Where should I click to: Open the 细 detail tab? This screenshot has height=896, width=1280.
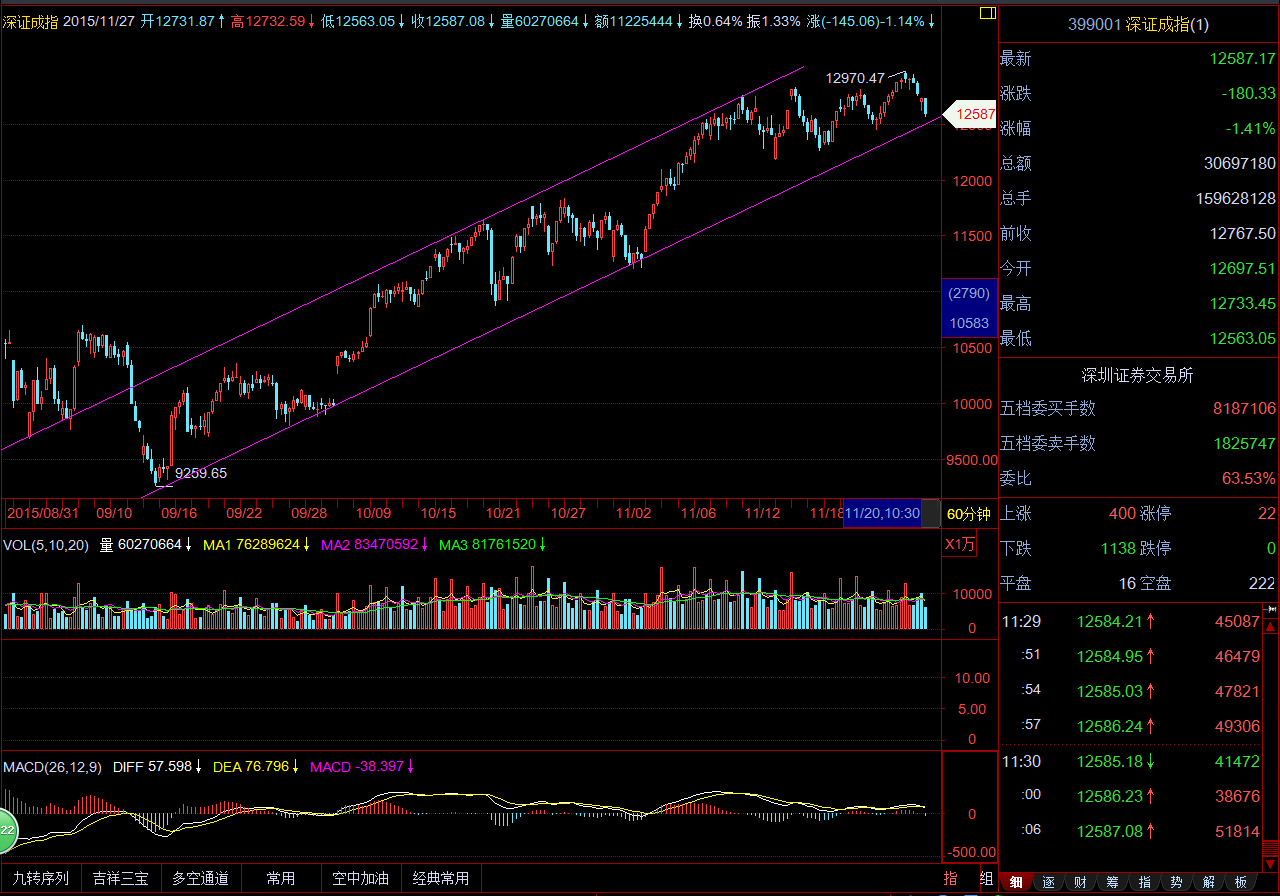pyautogui.click(x=1016, y=882)
